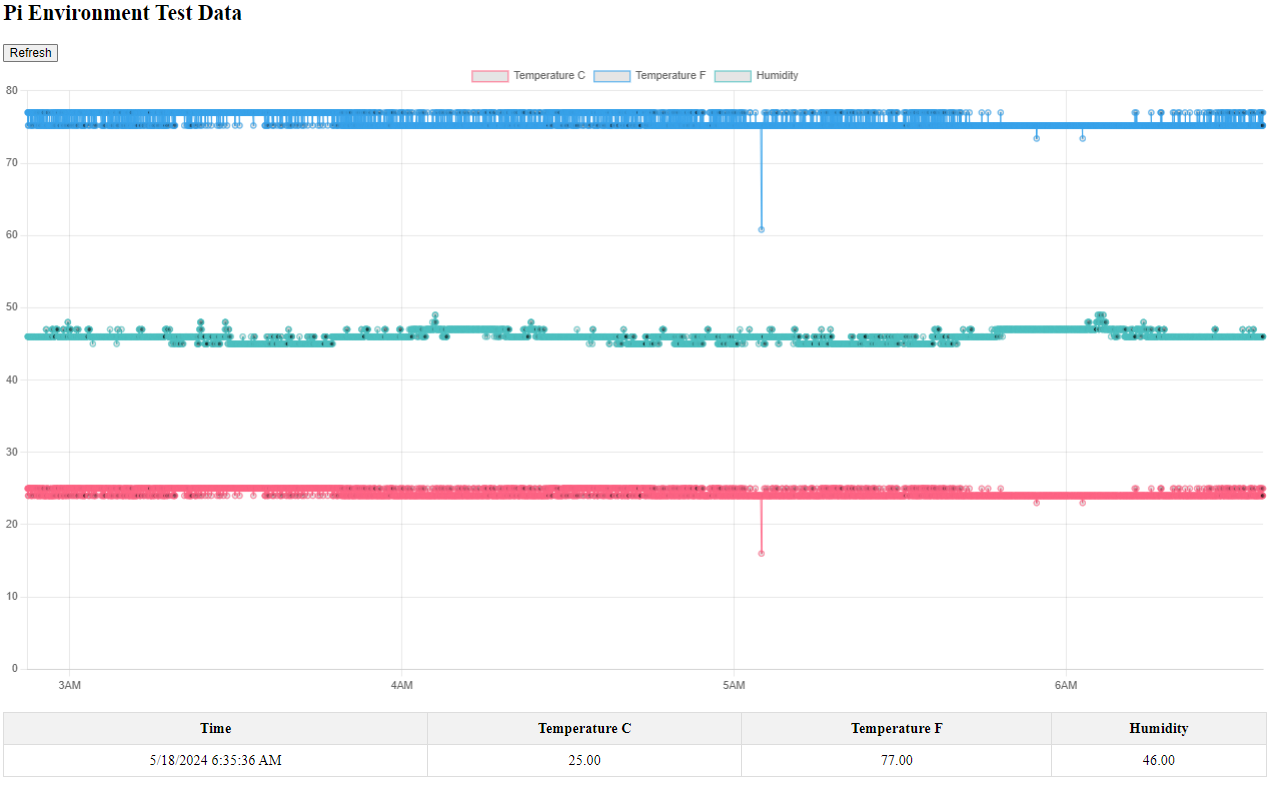Click the 3AM x-axis label
This screenshot has height=790, width=1273.
[69, 686]
